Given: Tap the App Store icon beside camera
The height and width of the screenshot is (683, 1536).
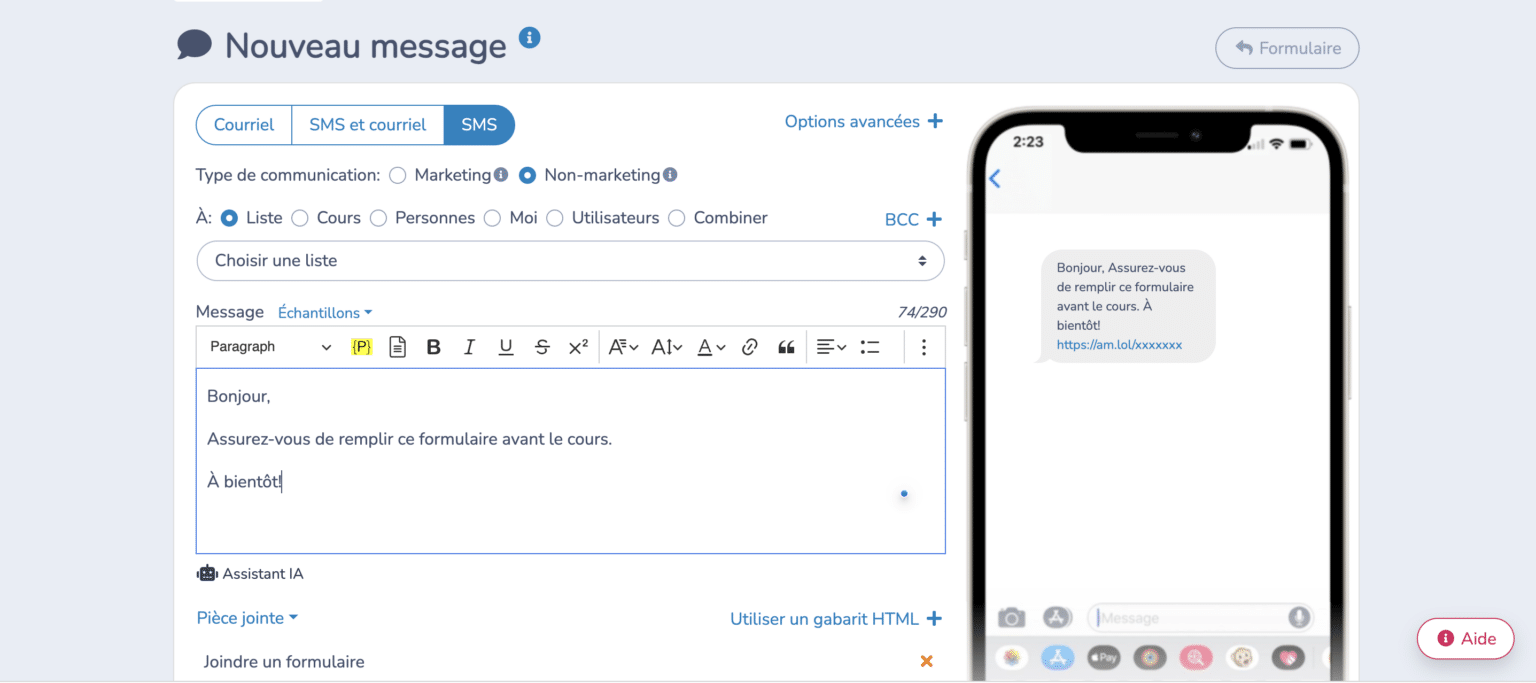Looking at the screenshot, I should point(1058,618).
